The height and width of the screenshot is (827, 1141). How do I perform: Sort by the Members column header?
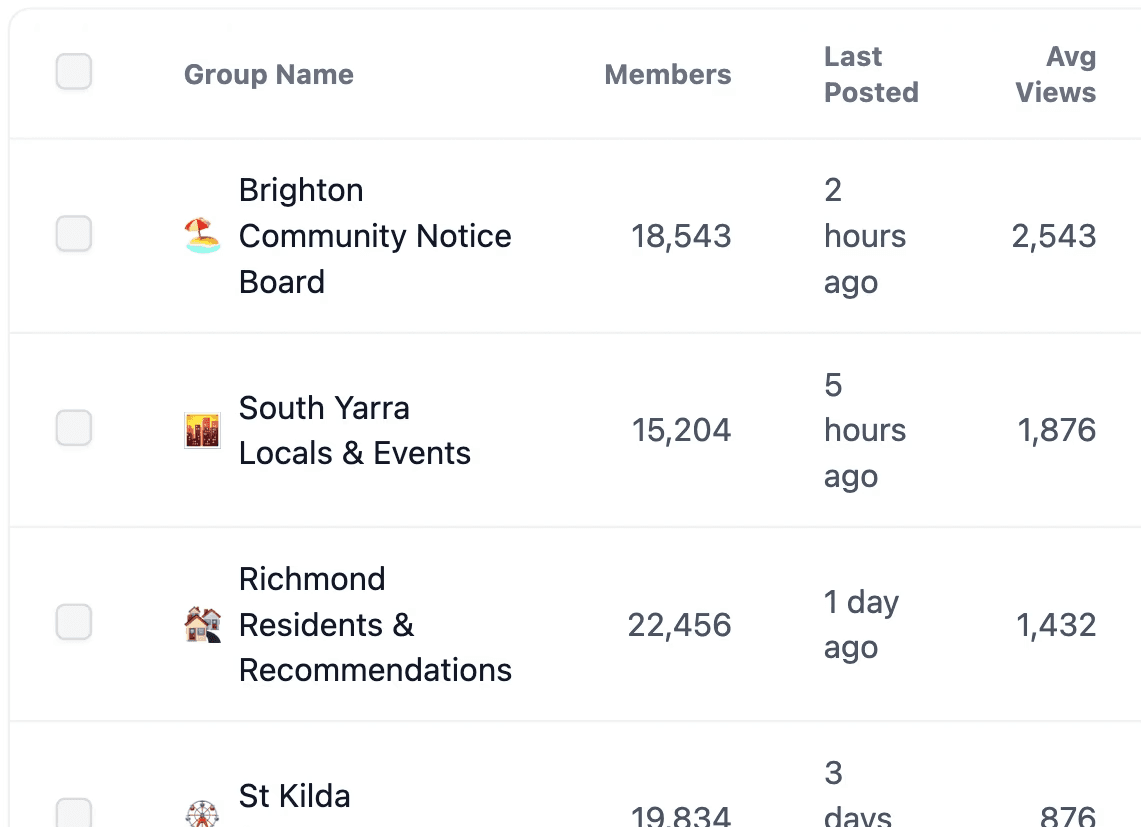pos(667,75)
